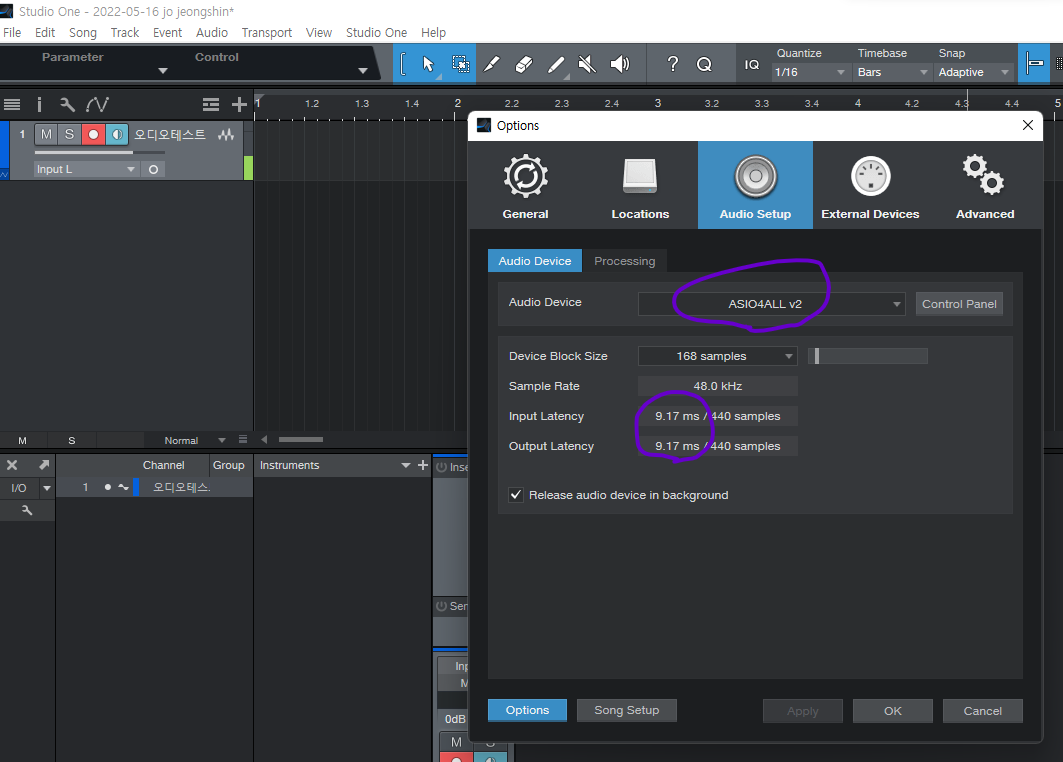Screen dimensions: 1063x762
Task: Toggle the IQ input quantize button
Action: [x=752, y=64]
